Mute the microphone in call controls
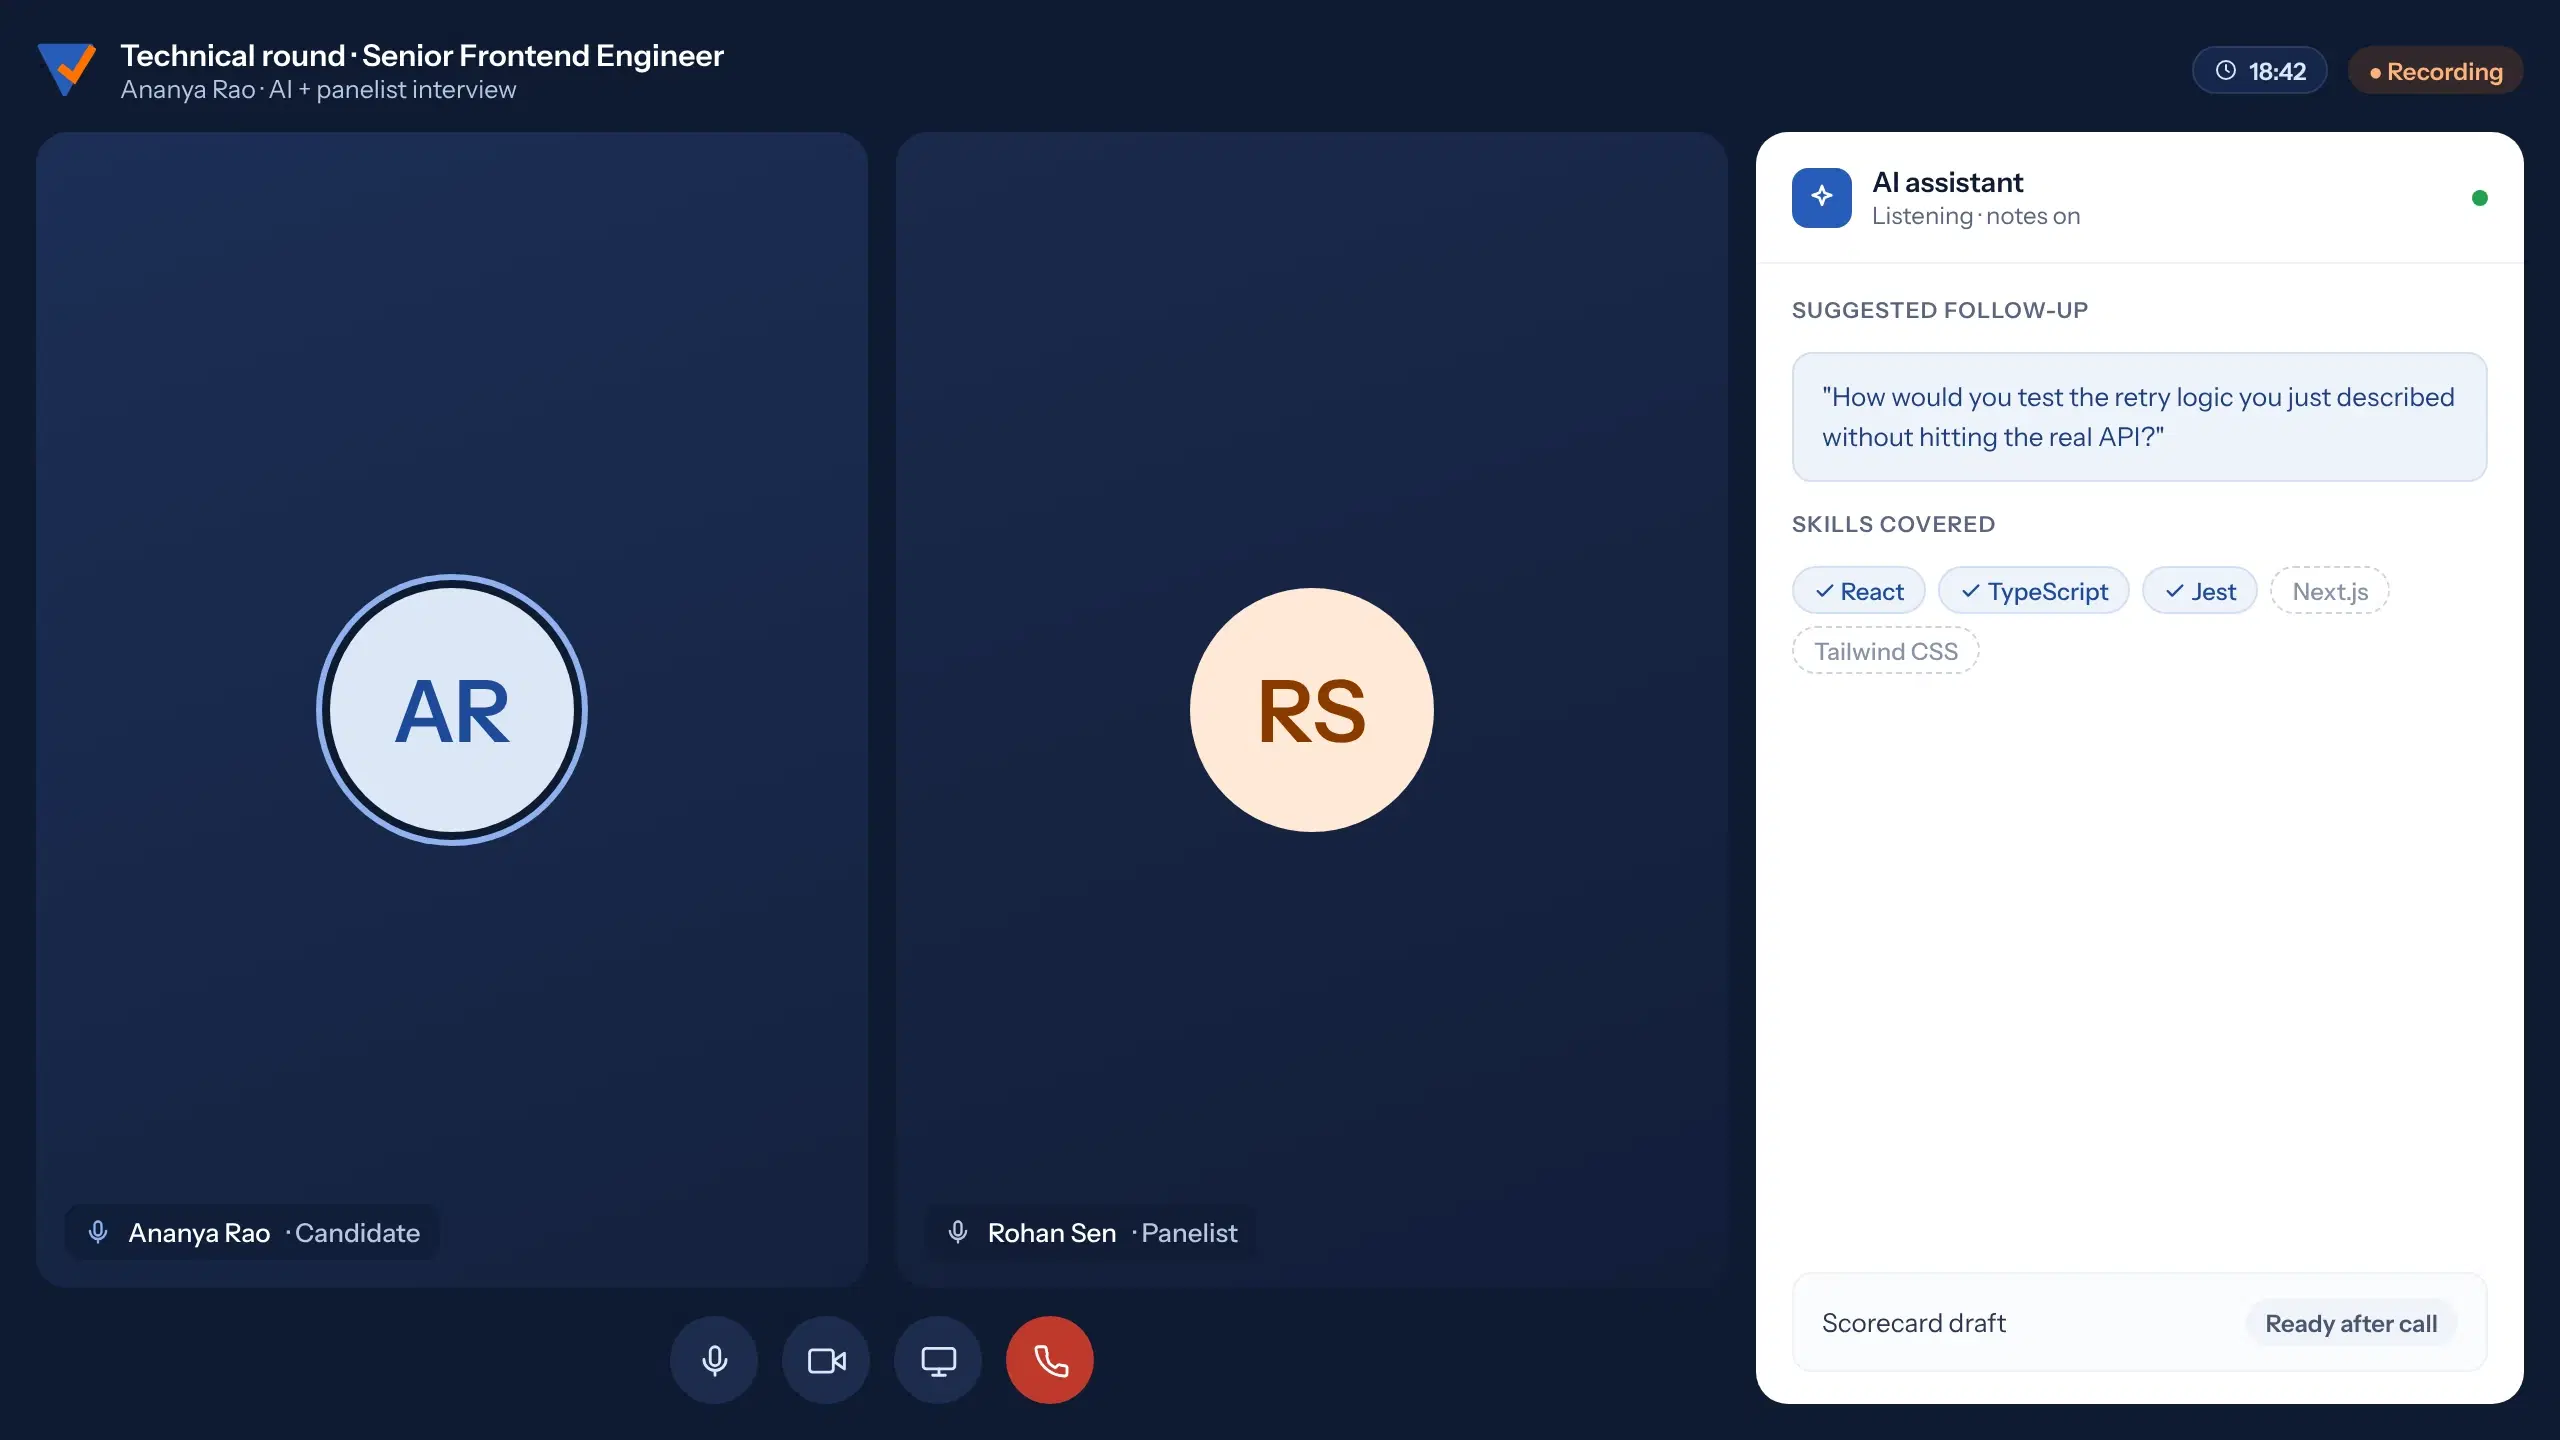Image resolution: width=2560 pixels, height=1440 pixels. [714, 1360]
